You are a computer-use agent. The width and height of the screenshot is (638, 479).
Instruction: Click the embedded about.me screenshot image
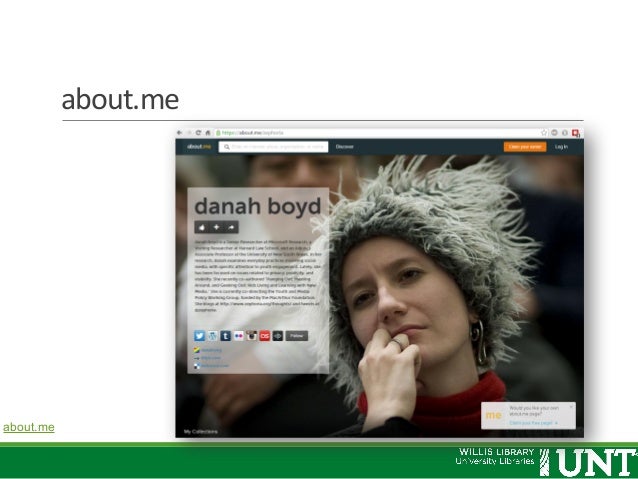tap(380, 283)
